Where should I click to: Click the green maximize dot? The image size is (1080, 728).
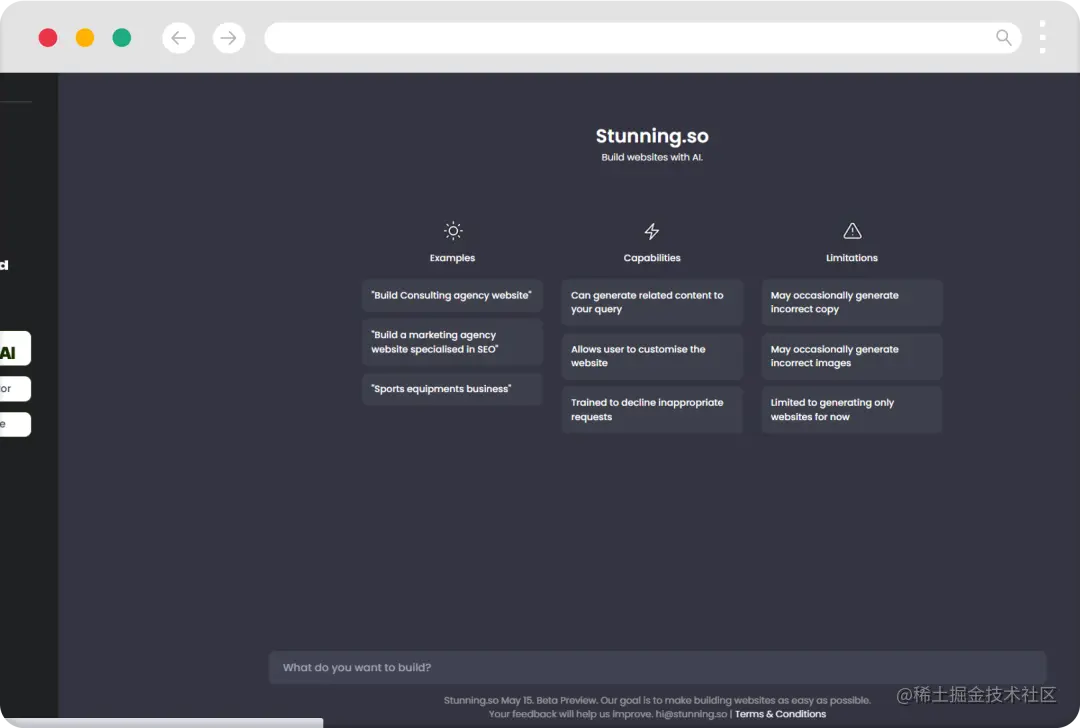[122, 38]
